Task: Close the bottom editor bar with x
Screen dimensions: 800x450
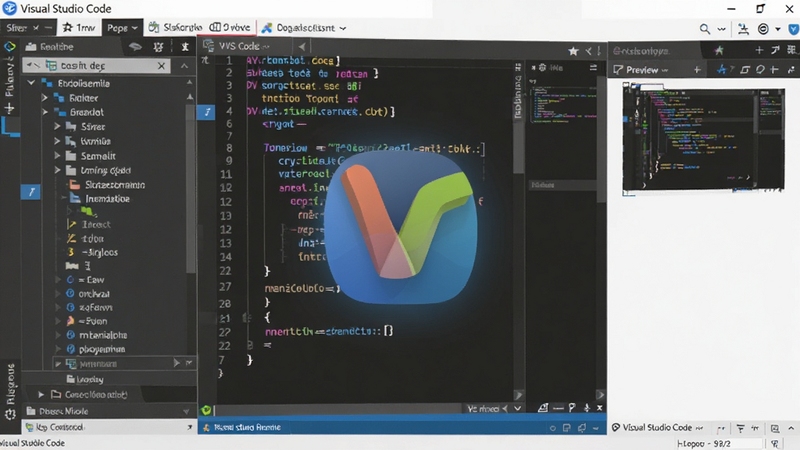Action: 599,408
